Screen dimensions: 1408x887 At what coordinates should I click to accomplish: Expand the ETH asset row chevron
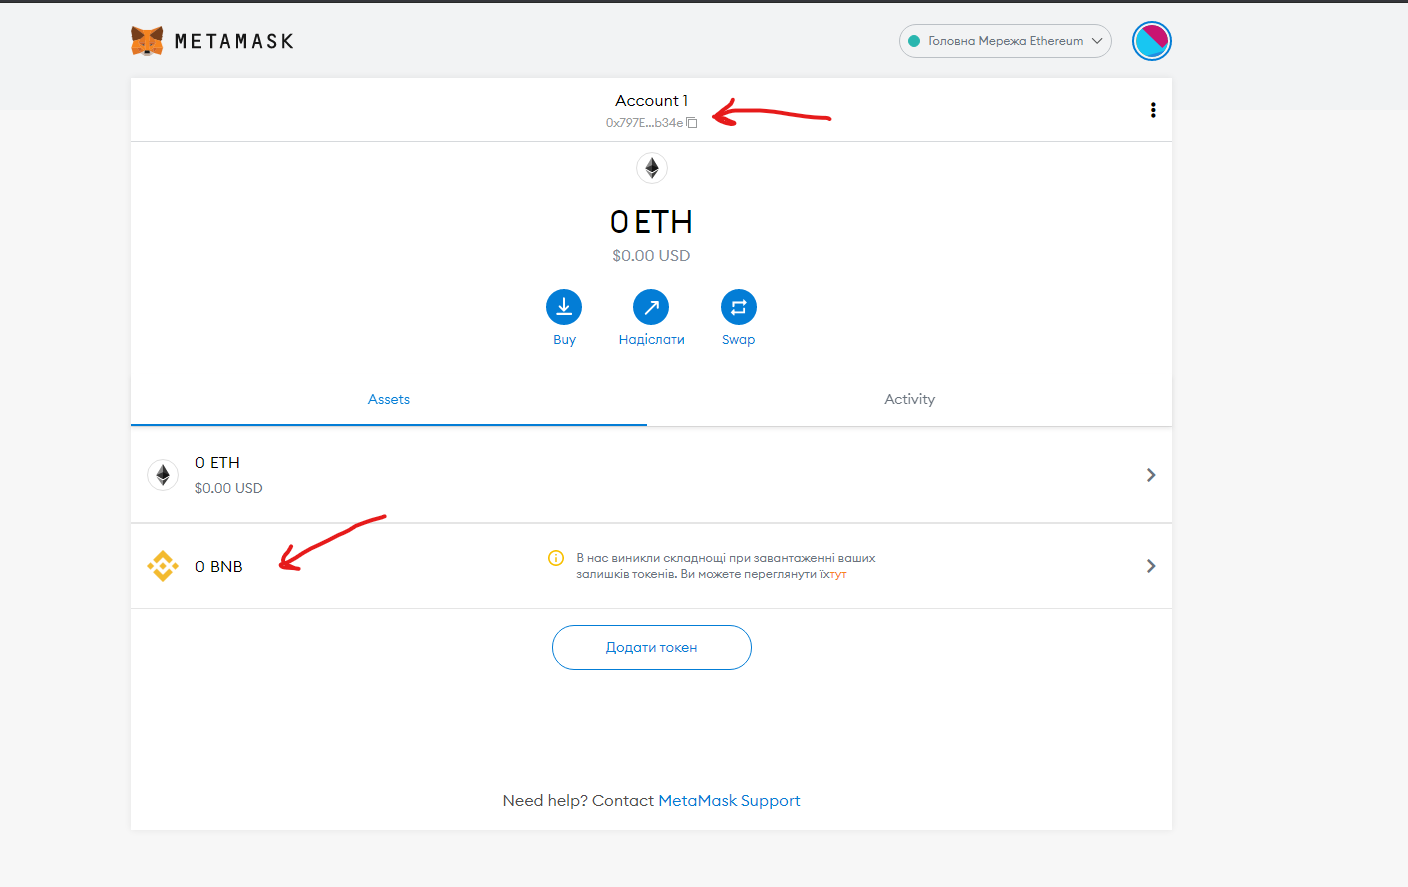1151,475
